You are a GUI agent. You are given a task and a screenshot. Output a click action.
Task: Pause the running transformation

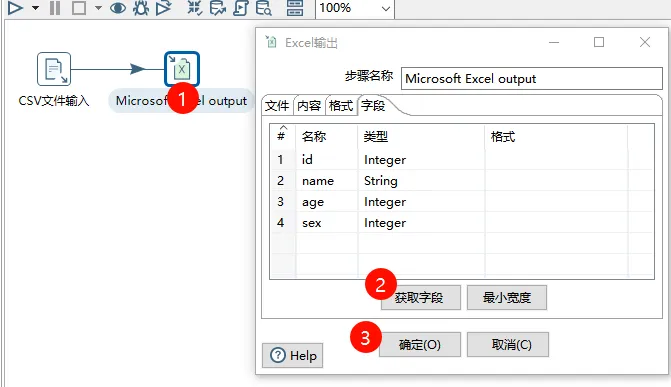[x=55, y=8]
